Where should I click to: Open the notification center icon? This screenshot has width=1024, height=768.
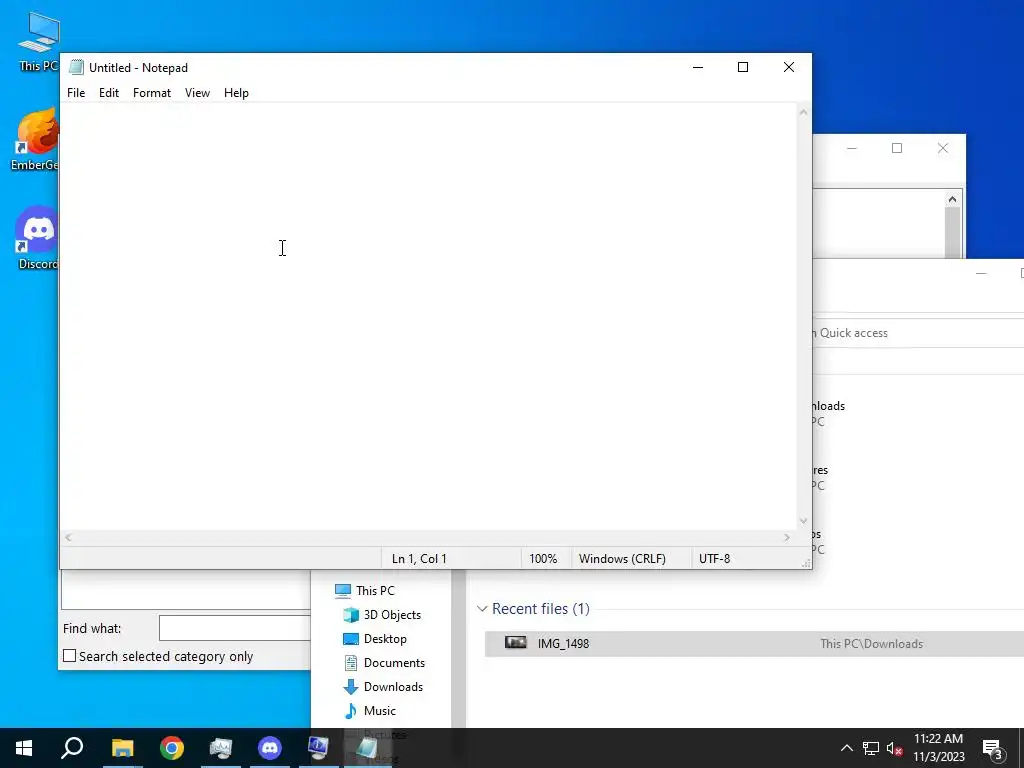992,748
